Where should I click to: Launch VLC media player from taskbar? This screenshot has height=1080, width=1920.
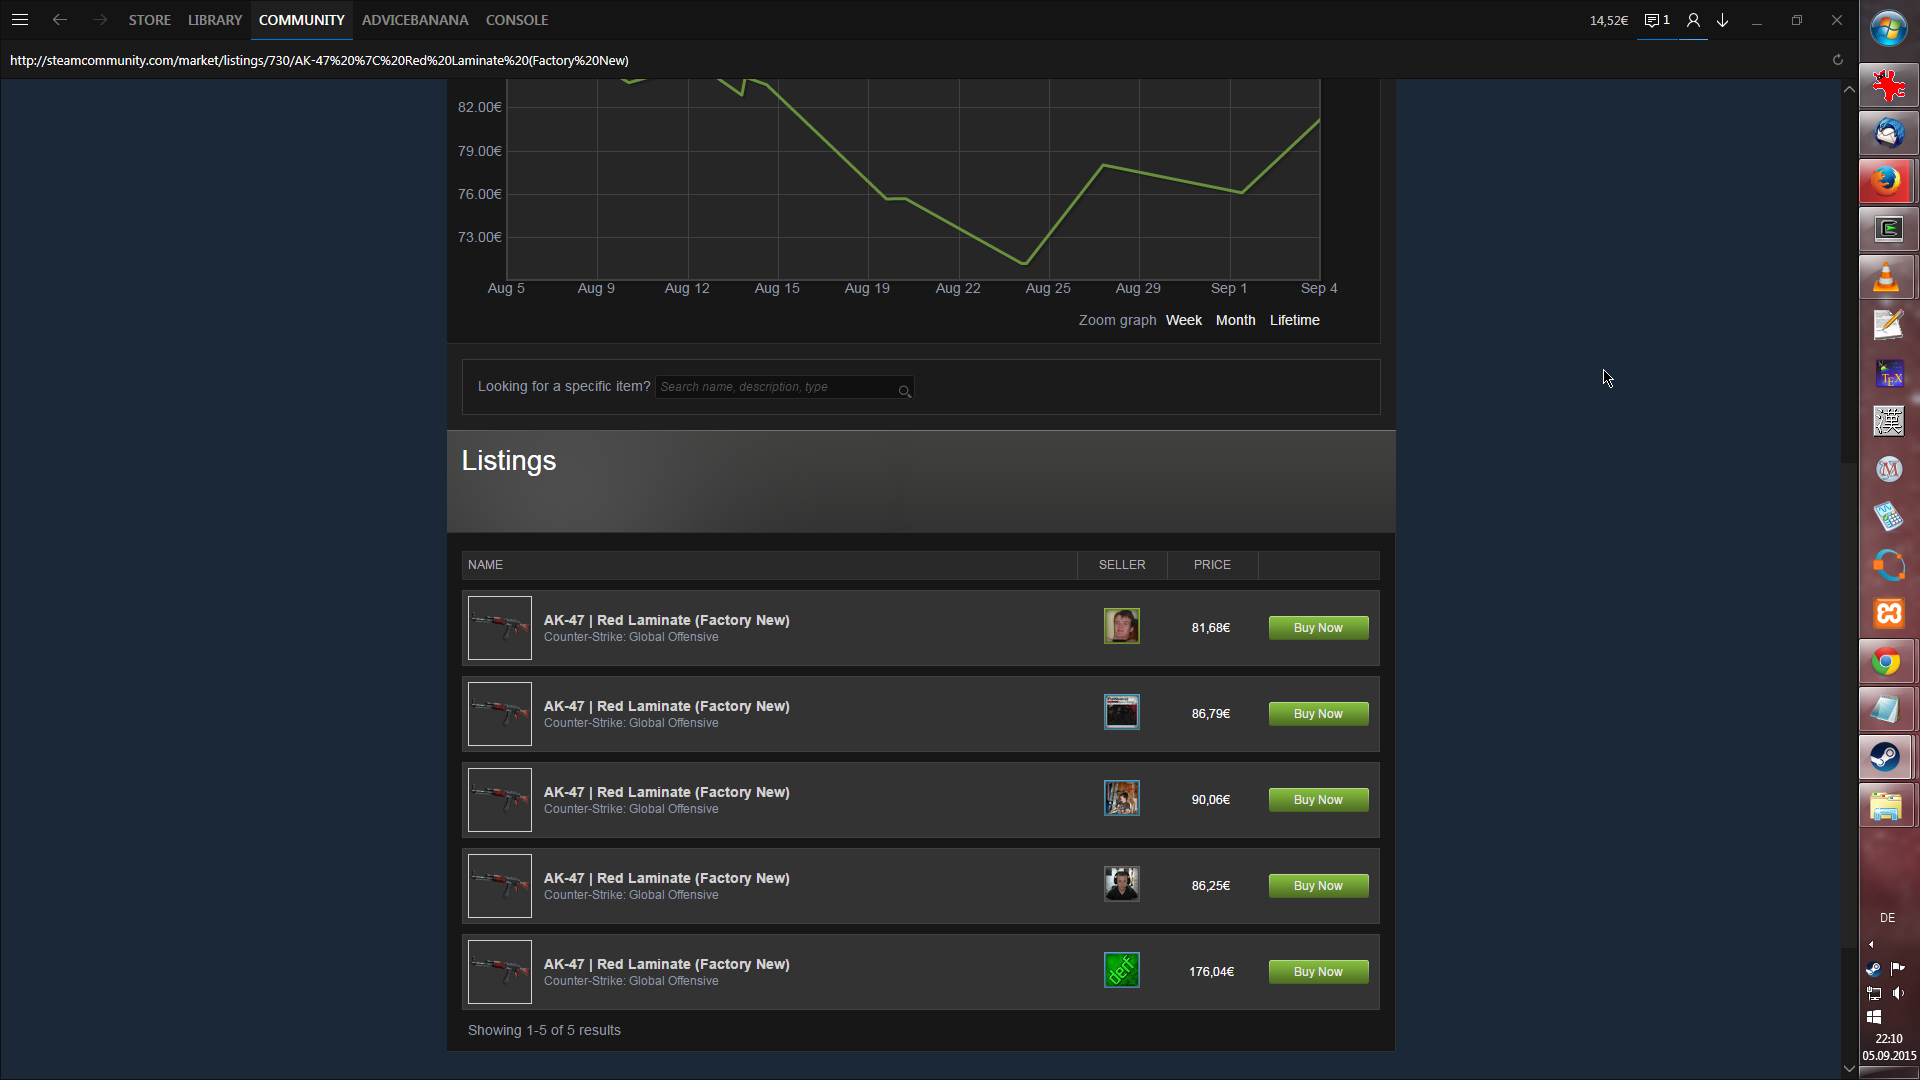[x=1887, y=277]
